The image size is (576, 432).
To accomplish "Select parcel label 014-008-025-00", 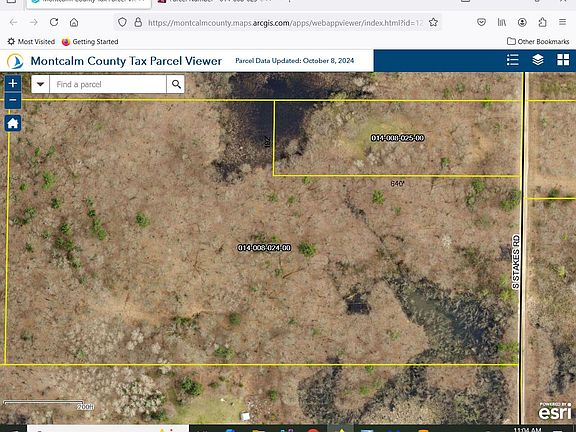I will click(397, 138).
